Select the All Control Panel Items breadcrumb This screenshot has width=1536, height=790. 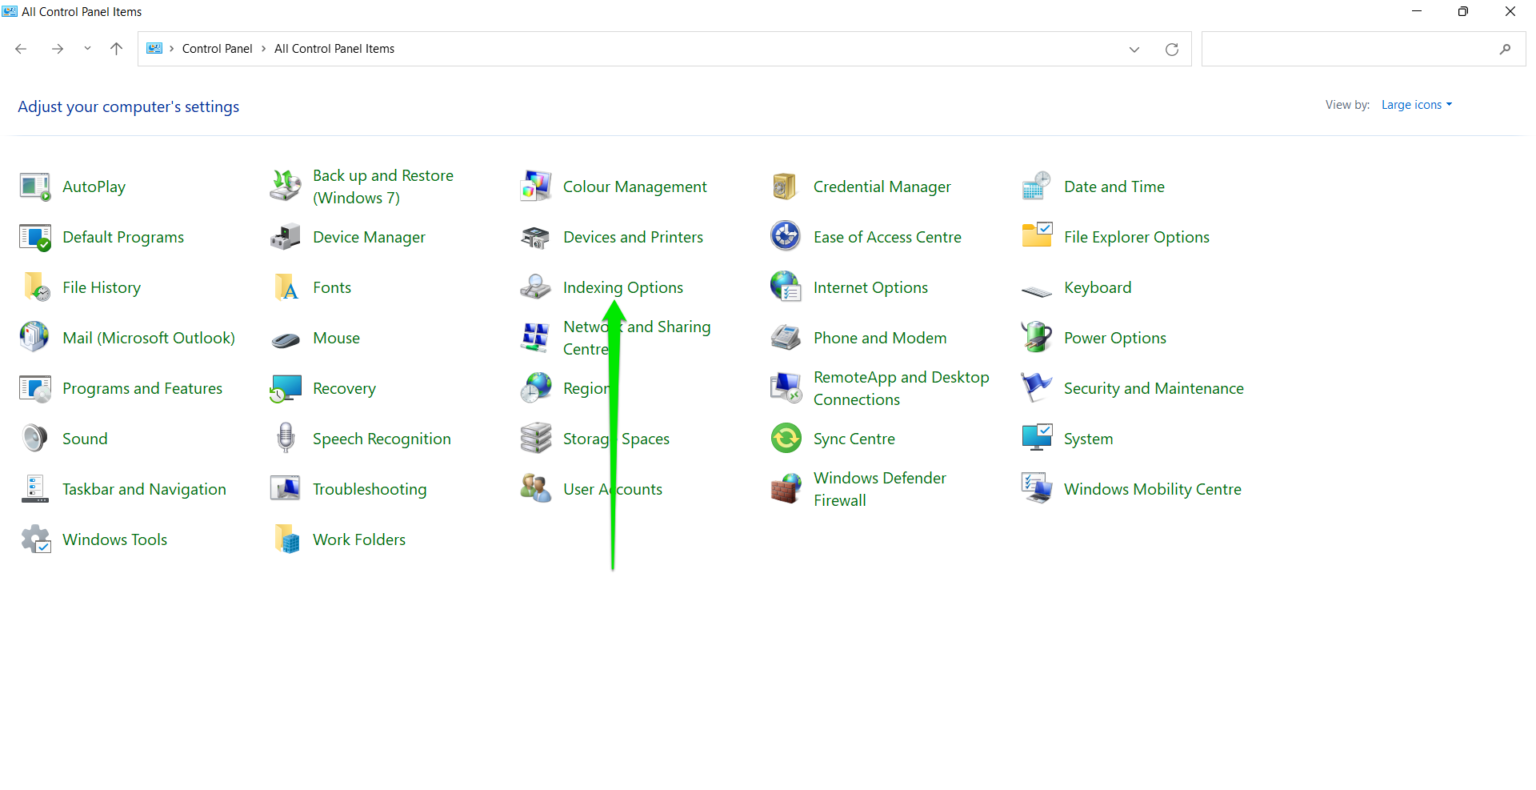(x=334, y=48)
